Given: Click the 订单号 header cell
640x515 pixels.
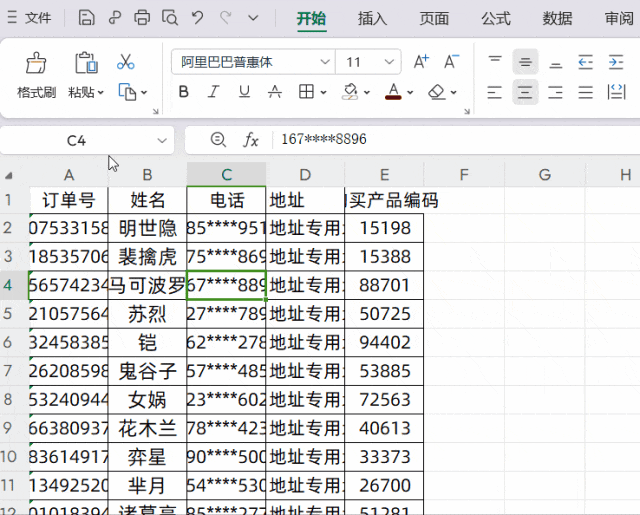Looking at the screenshot, I should pos(69,200).
